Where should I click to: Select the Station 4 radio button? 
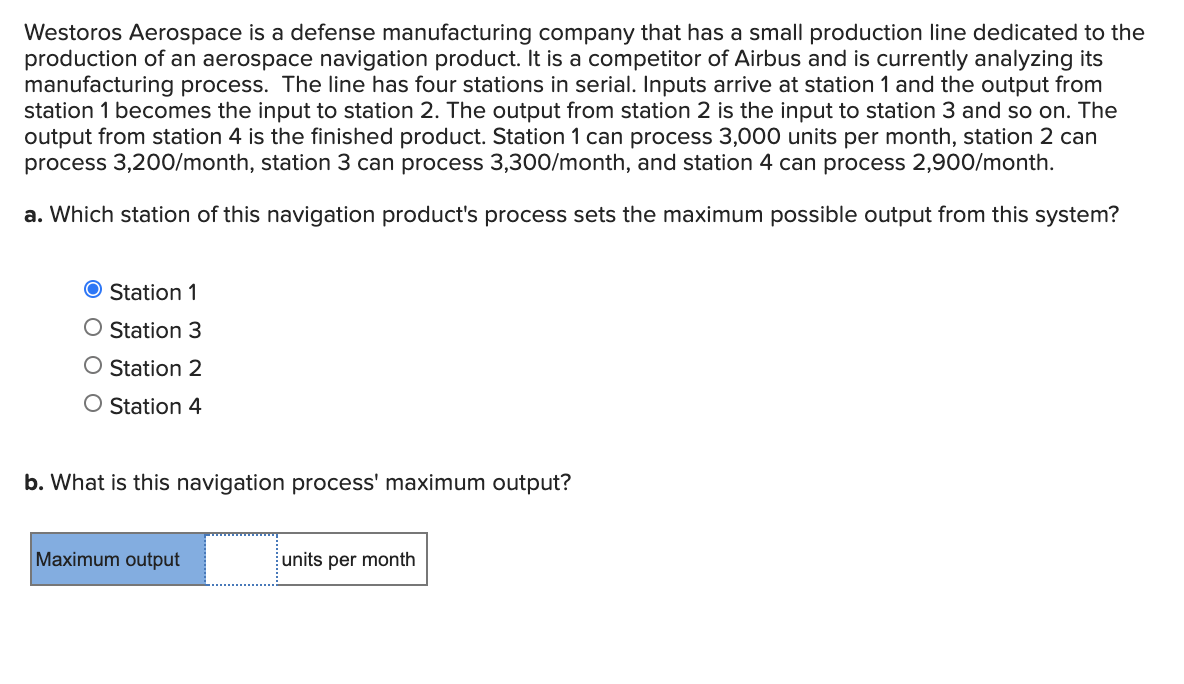point(92,405)
